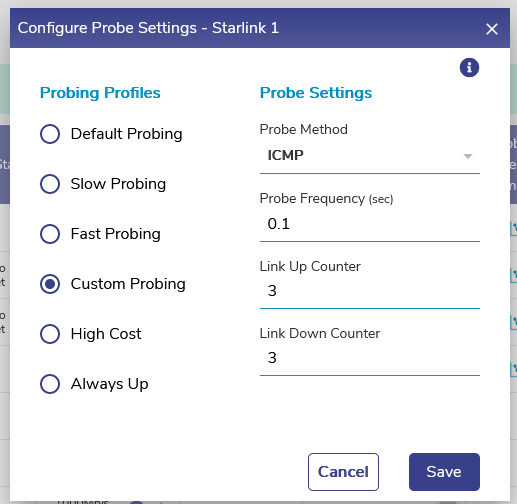This screenshot has height=504, width=517.
Task: Click the Cancel button
Action: point(343,472)
